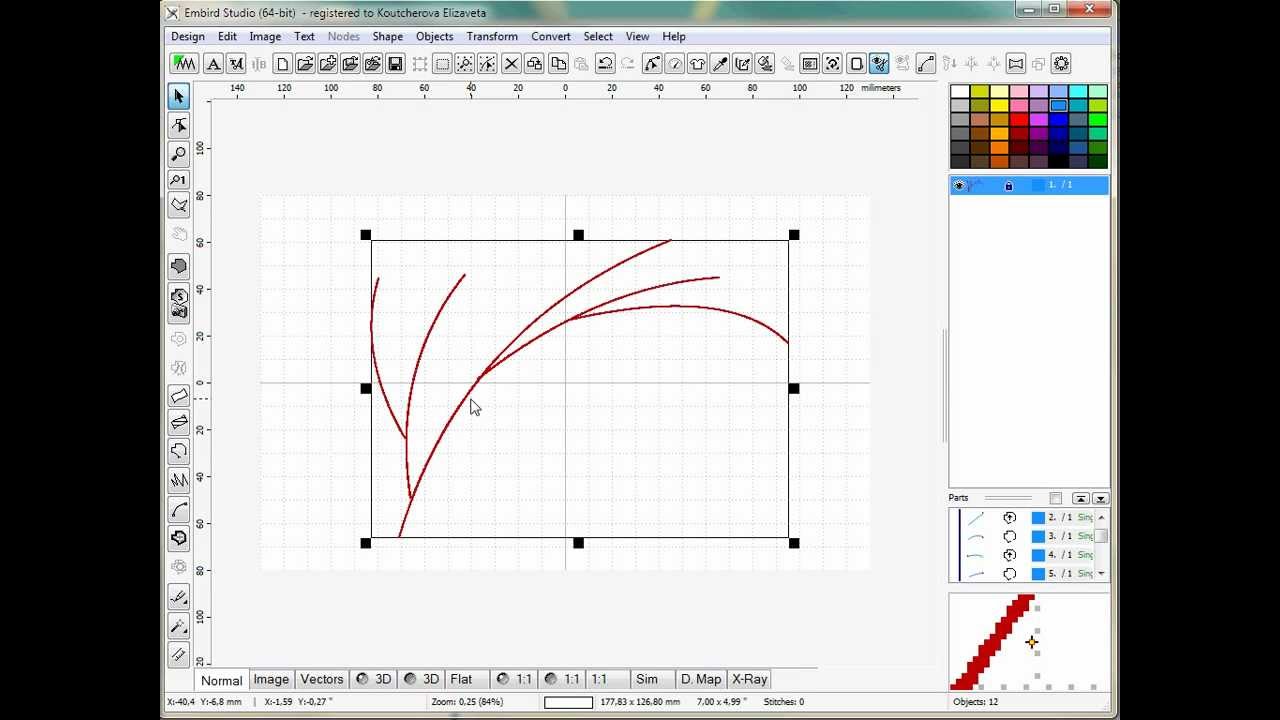The image size is (1280, 720).
Task: Select the node edit tool below arrow tool
Action: pyautogui.click(x=179, y=125)
